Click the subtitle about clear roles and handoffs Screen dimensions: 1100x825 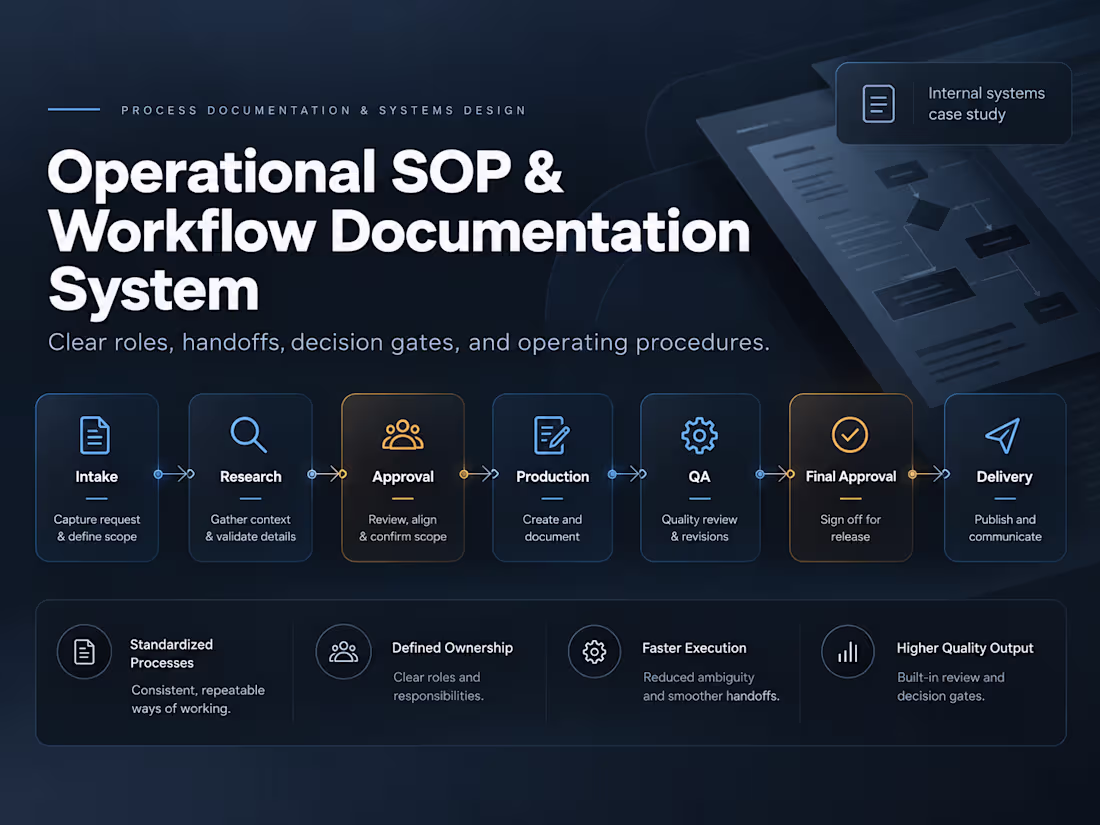[409, 342]
